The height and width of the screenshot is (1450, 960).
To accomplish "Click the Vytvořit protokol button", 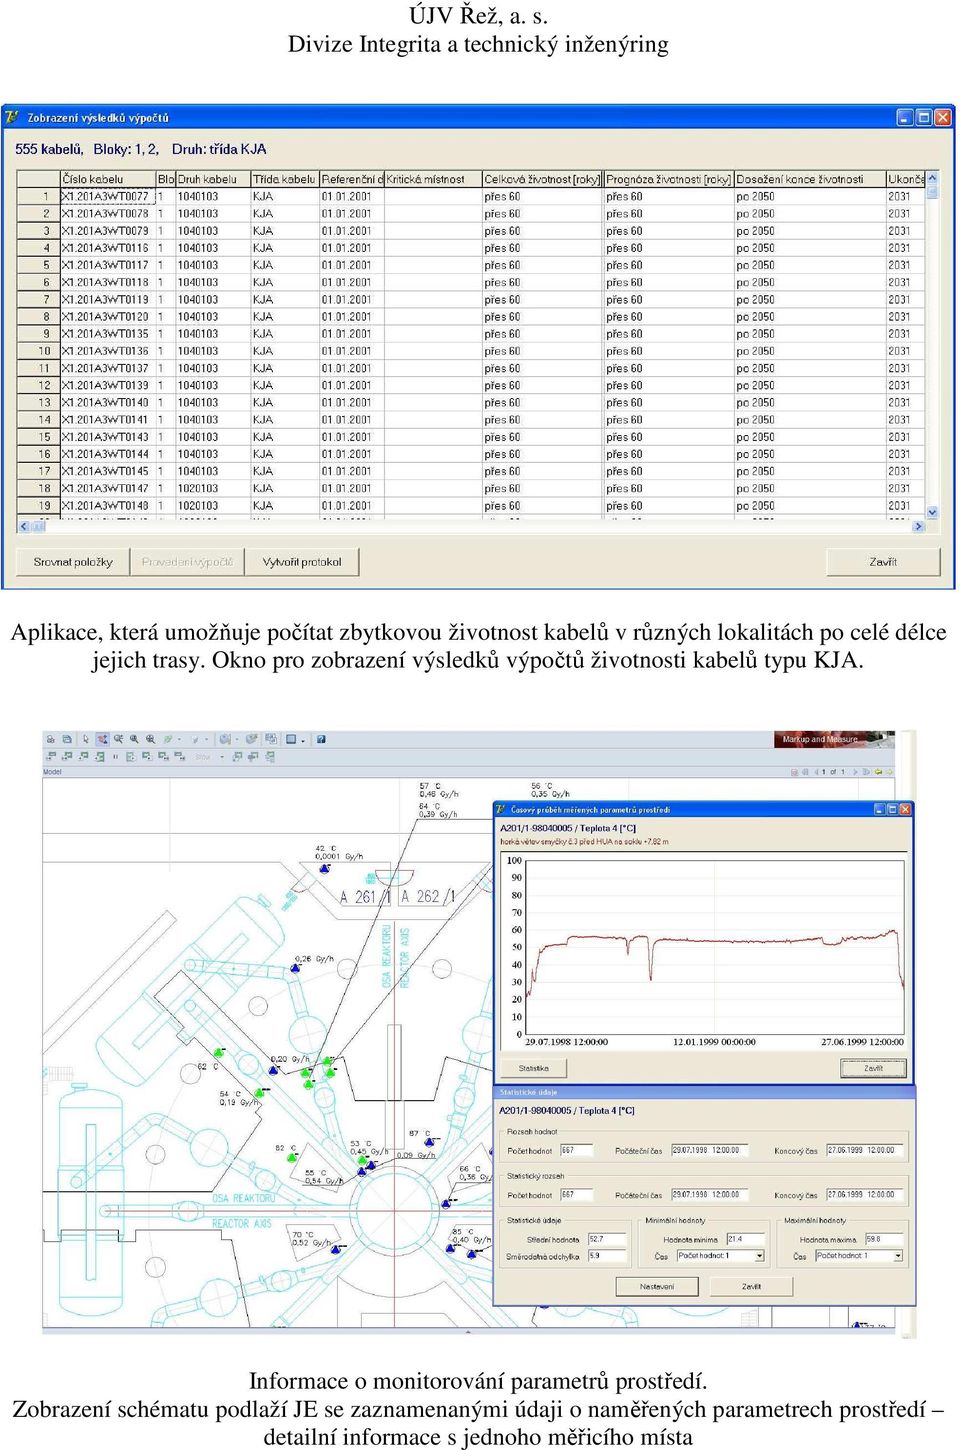I will coord(302,562).
